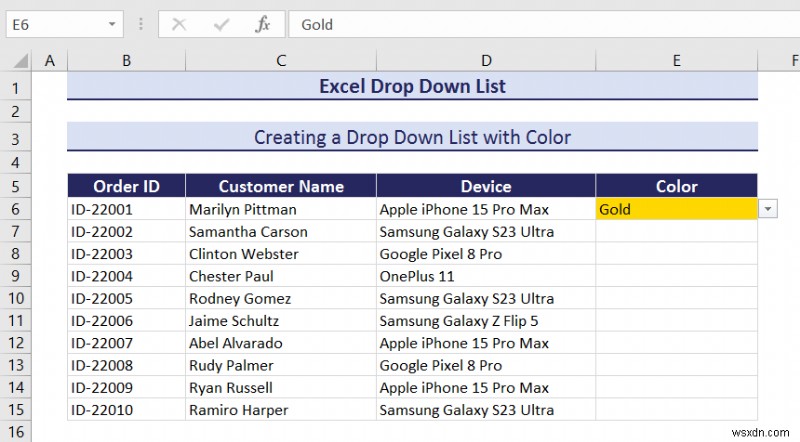
Task: Select the yellow Gold cell
Action: 677,209
